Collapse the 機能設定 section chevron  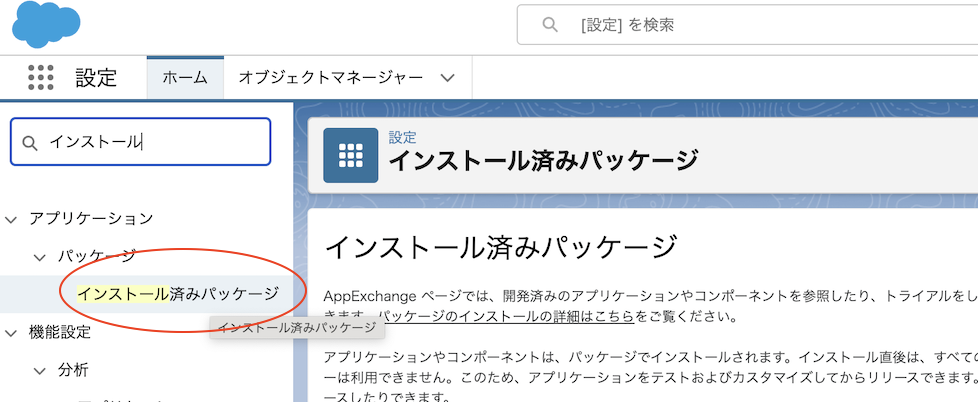(x=11, y=333)
